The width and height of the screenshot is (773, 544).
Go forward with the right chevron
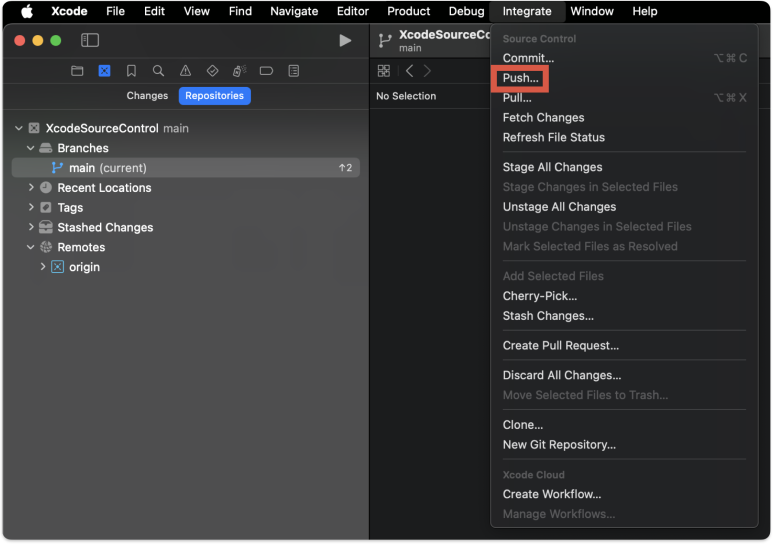(x=427, y=71)
